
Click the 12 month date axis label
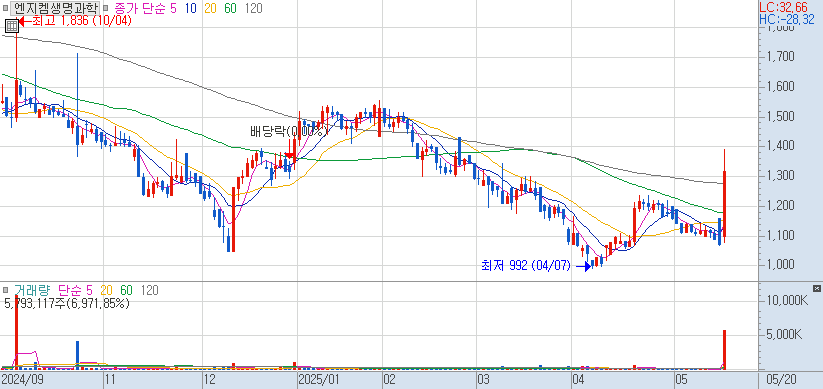[x=209, y=379]
